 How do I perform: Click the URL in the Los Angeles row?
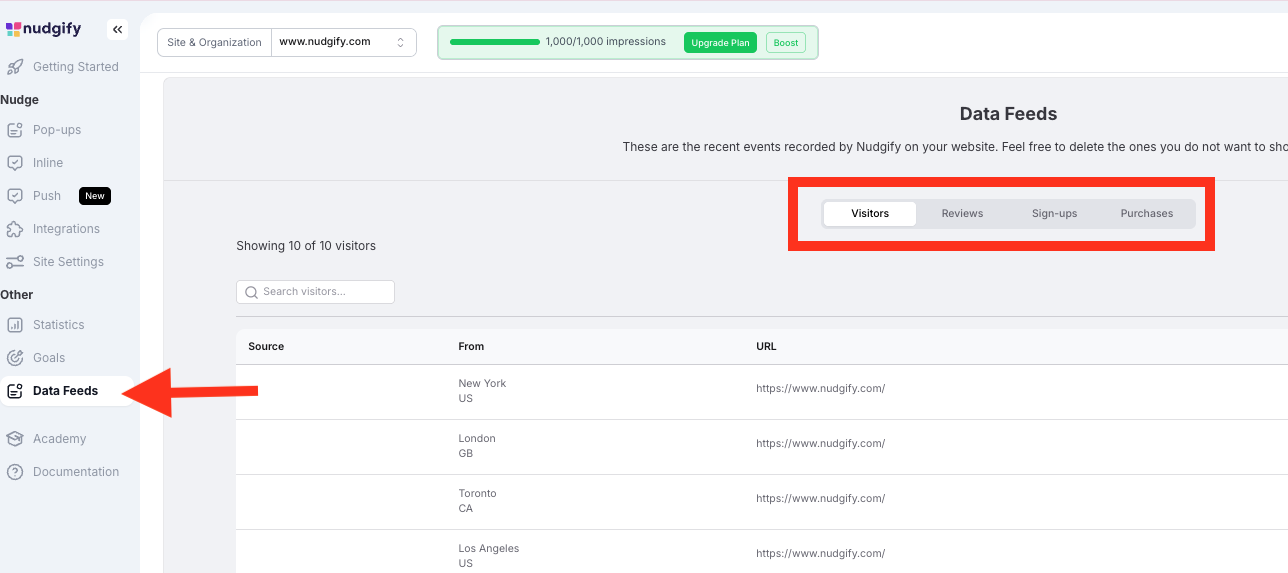click(x=820, y=554)
